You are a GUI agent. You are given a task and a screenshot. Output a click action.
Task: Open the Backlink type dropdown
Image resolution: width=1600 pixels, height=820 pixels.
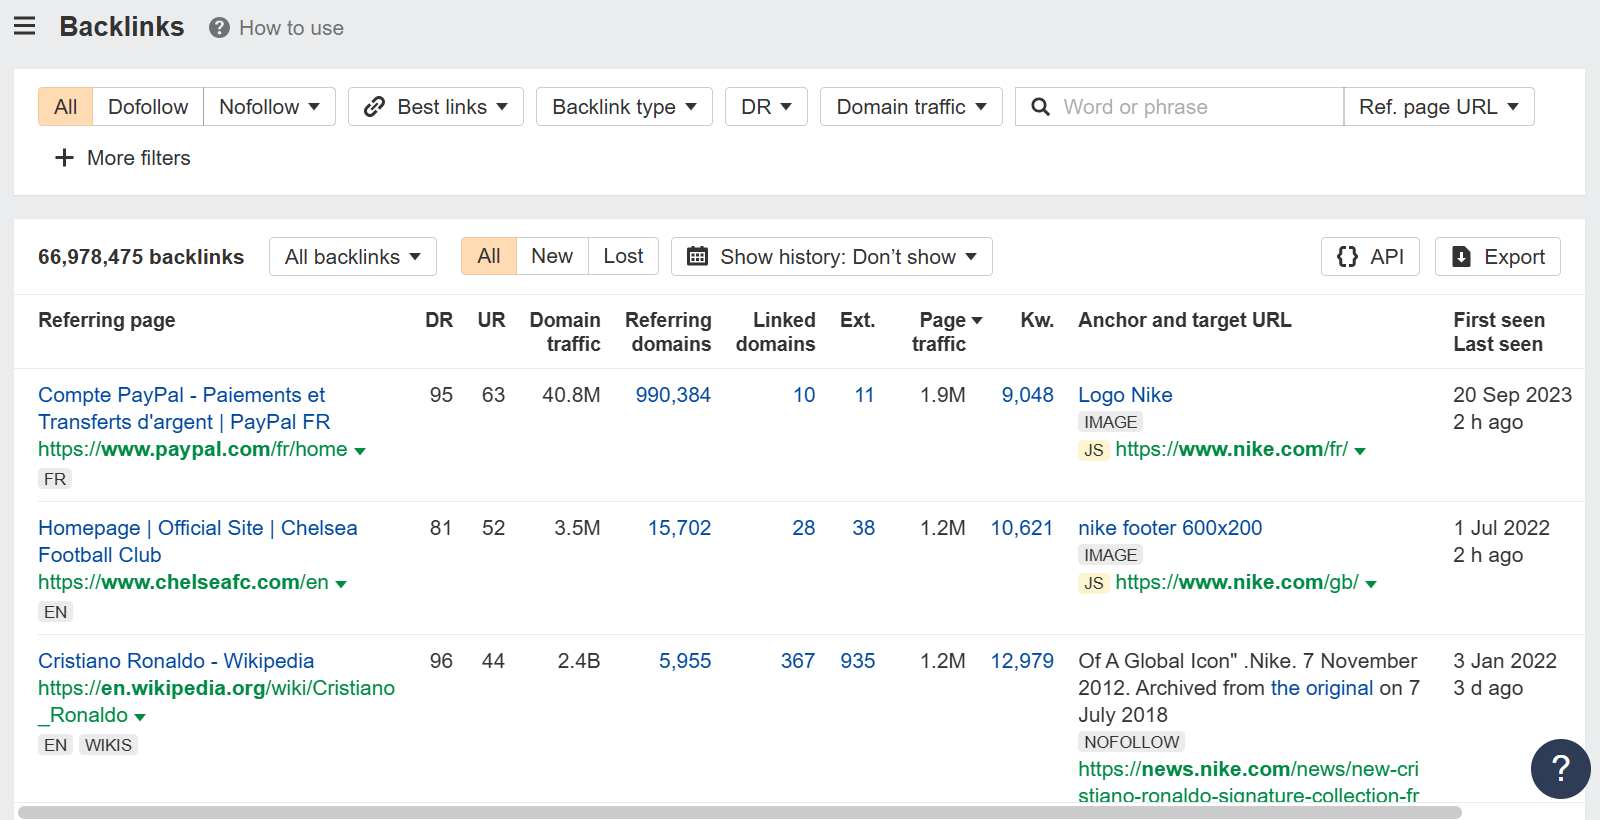[624, 107]
